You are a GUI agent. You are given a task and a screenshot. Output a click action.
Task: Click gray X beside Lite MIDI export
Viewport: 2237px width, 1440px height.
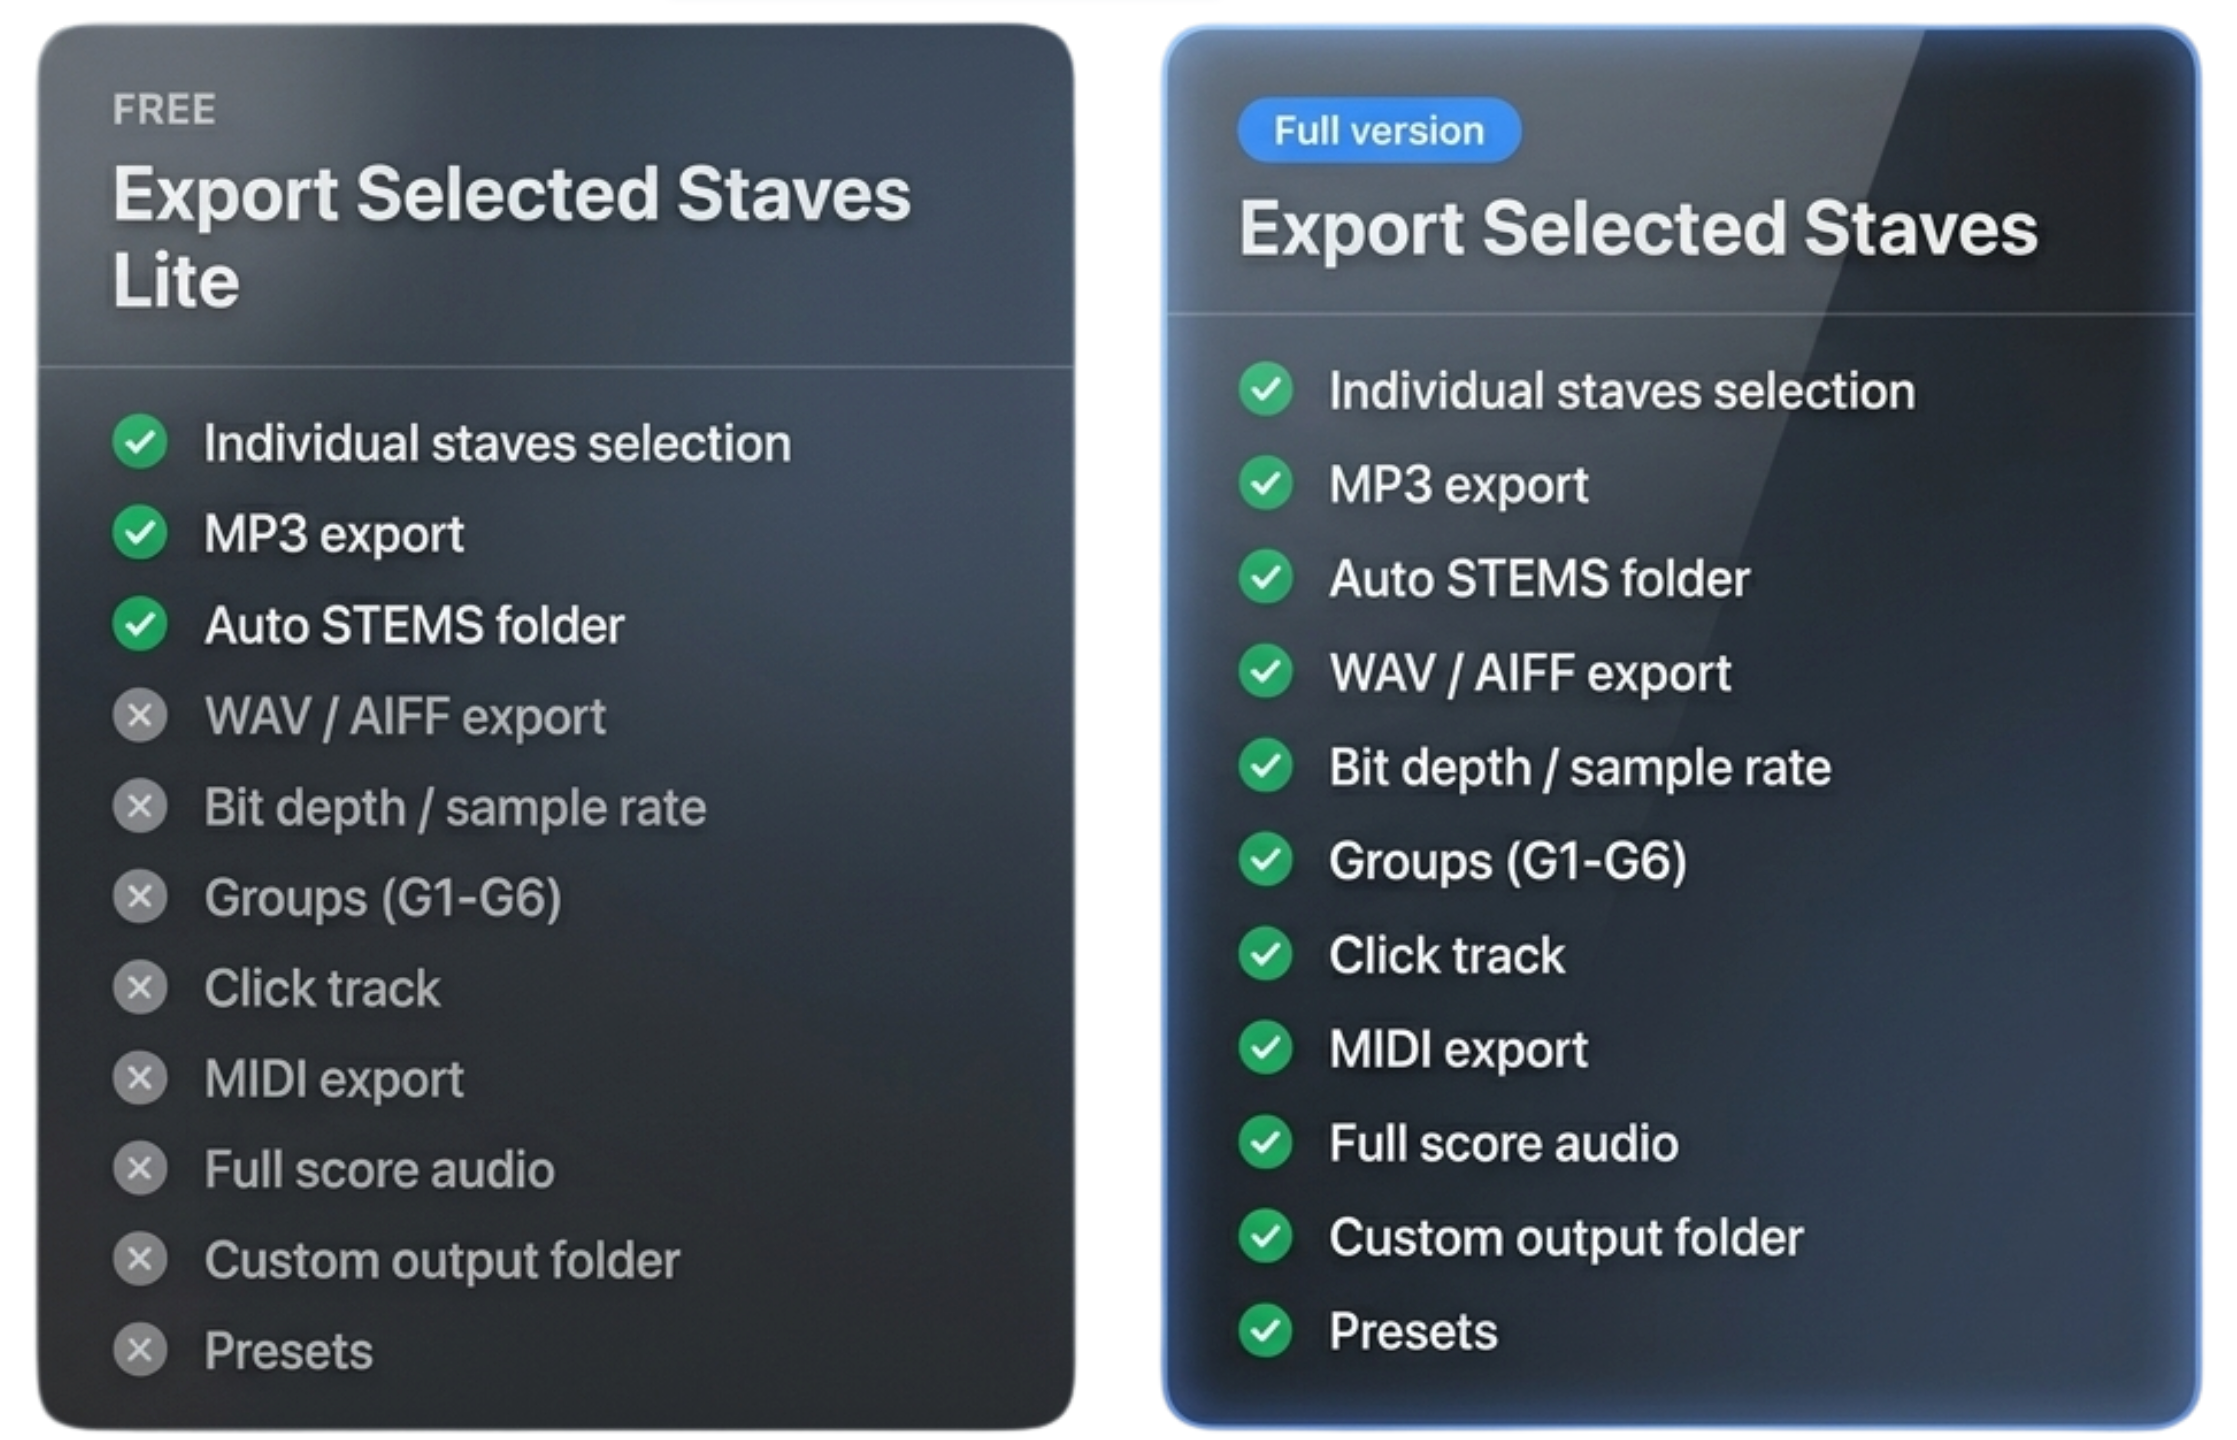[140, 1078]
